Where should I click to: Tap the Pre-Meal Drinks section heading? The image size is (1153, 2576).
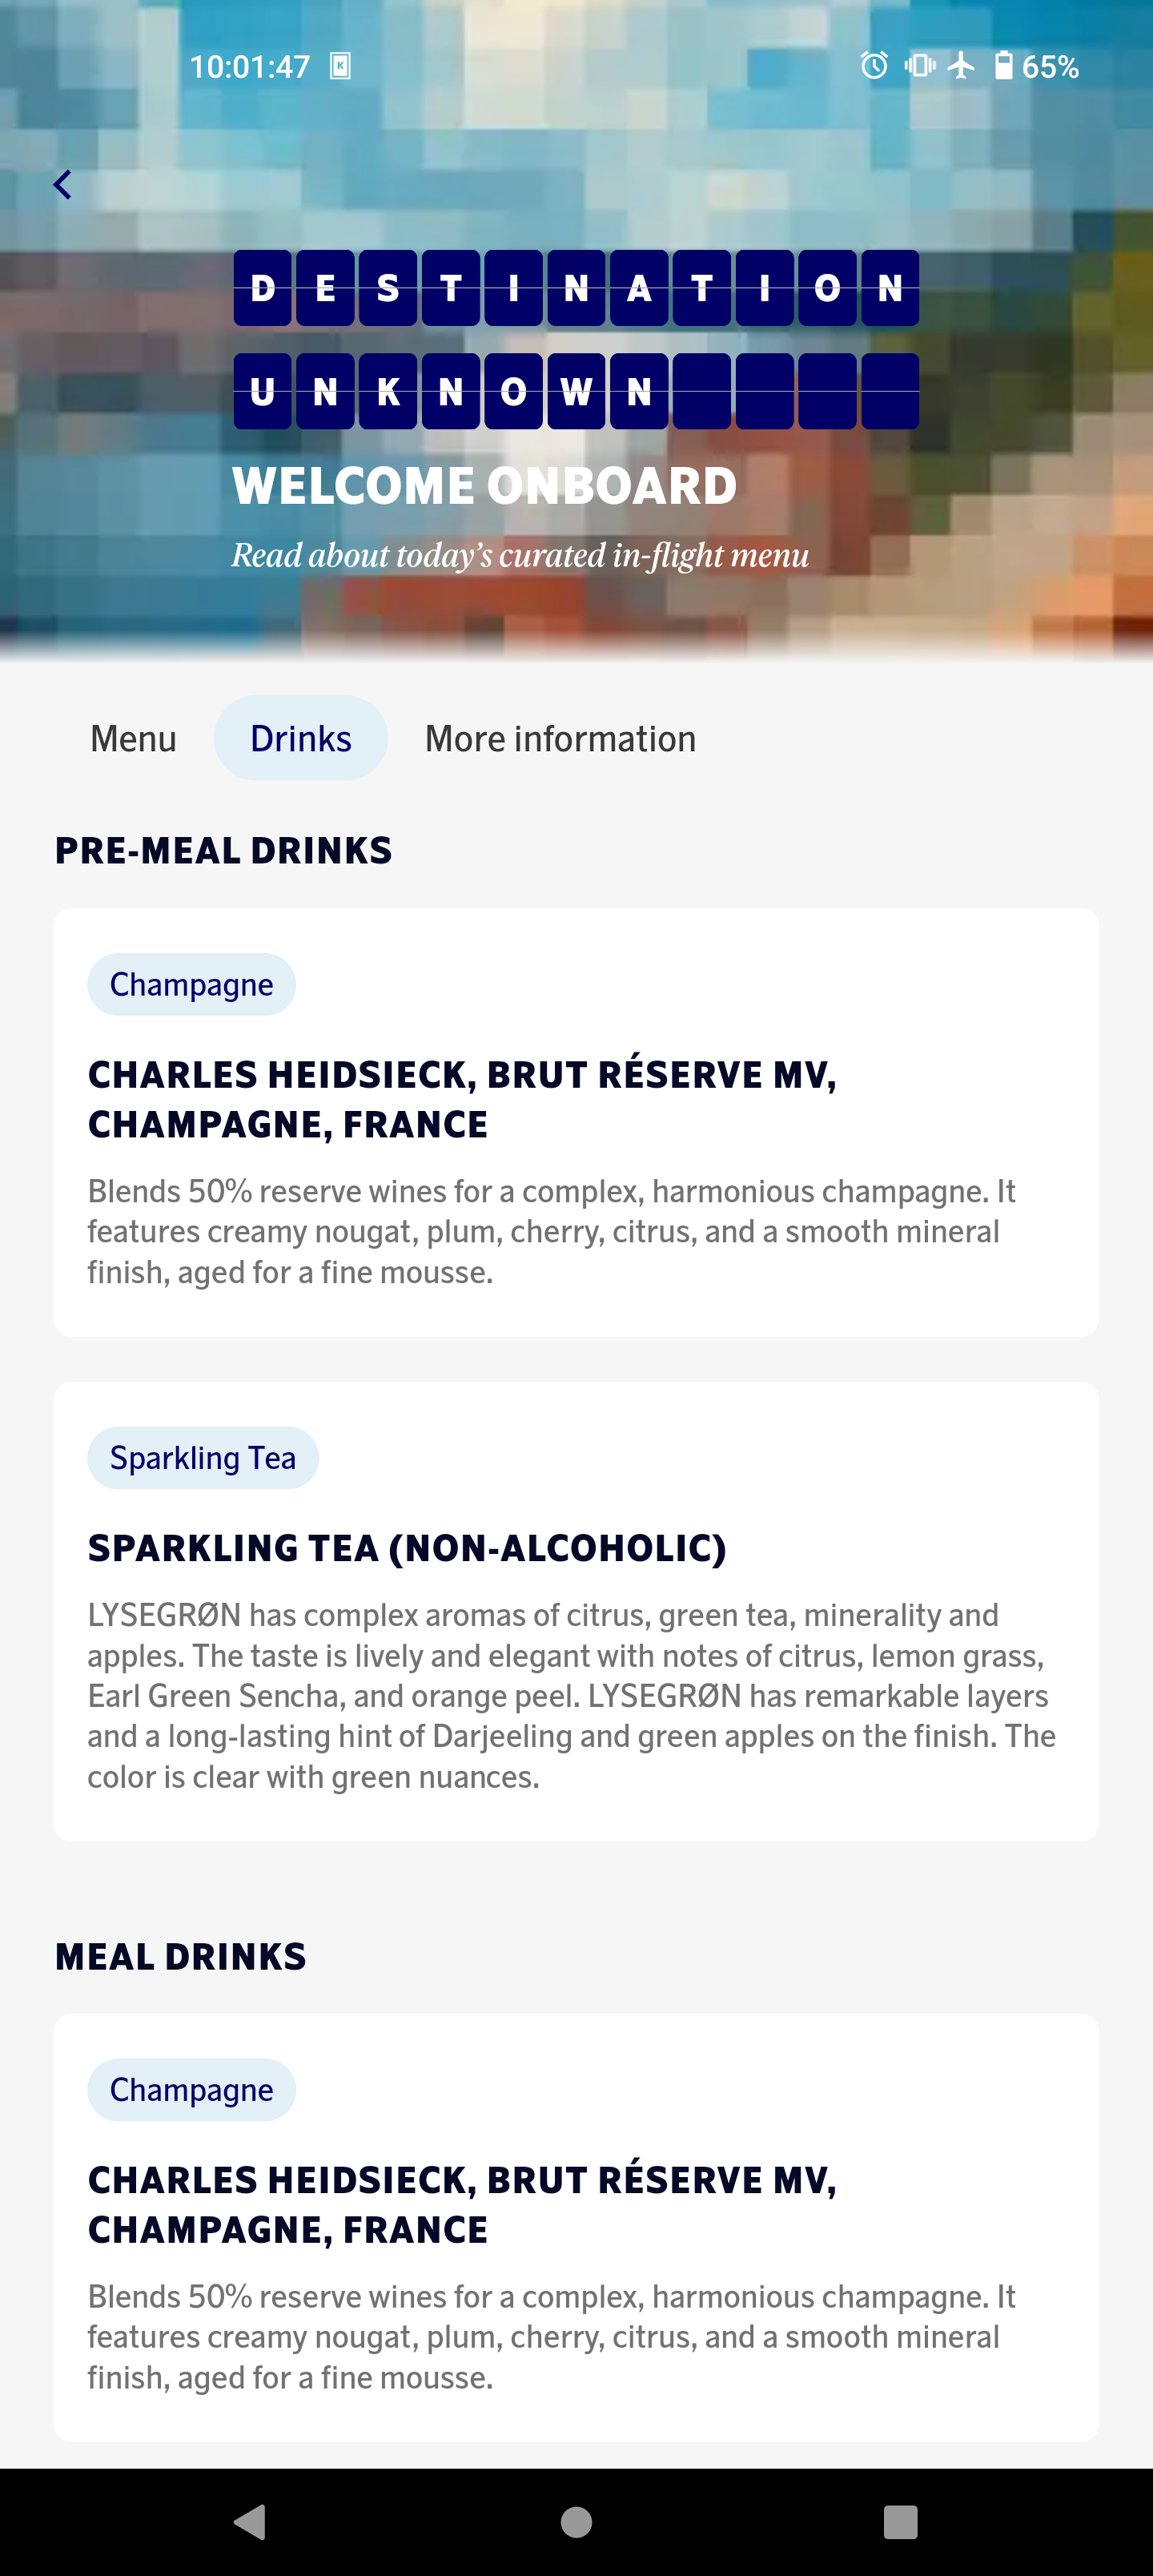(223, 850)
